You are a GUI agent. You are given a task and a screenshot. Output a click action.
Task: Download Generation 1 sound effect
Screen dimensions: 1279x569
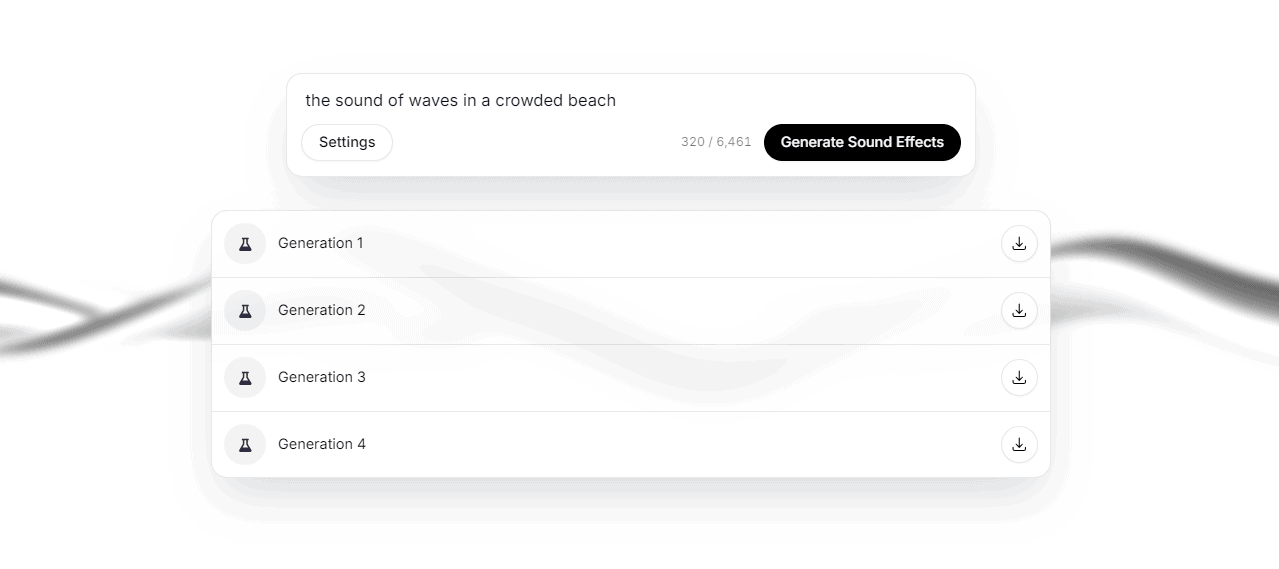(1019, 243)
